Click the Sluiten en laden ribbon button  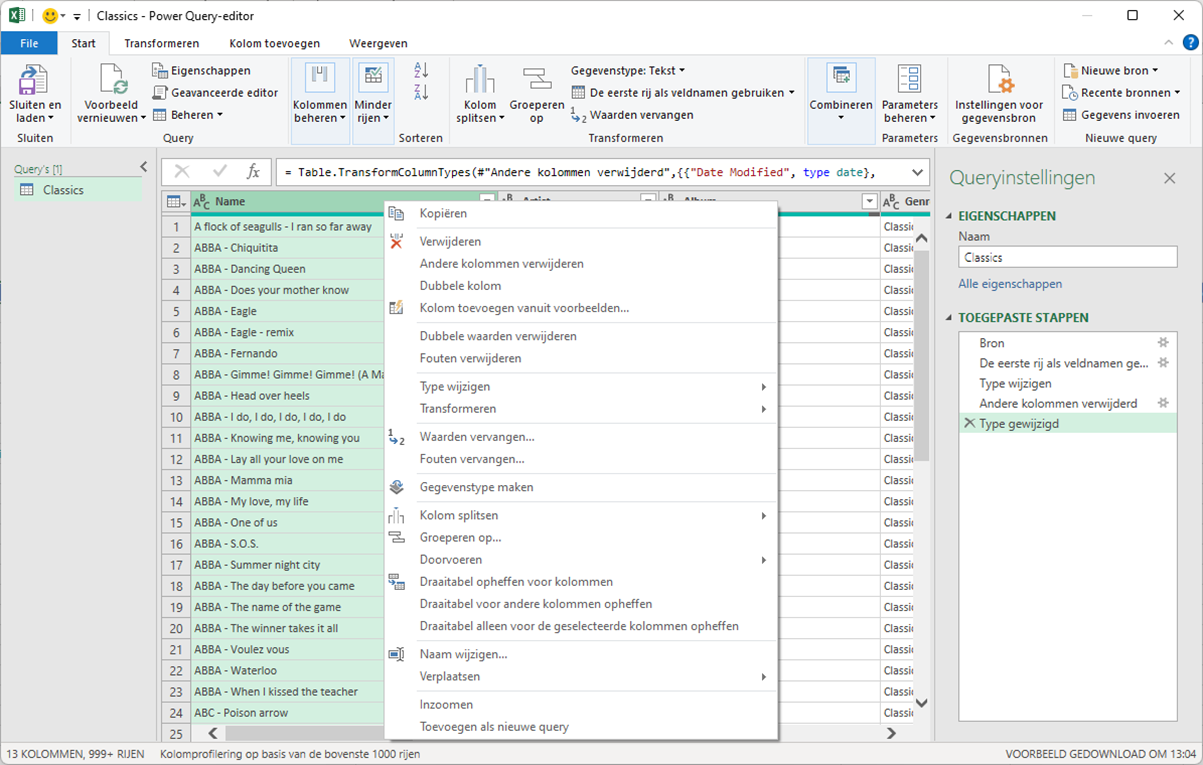[35, 94]
